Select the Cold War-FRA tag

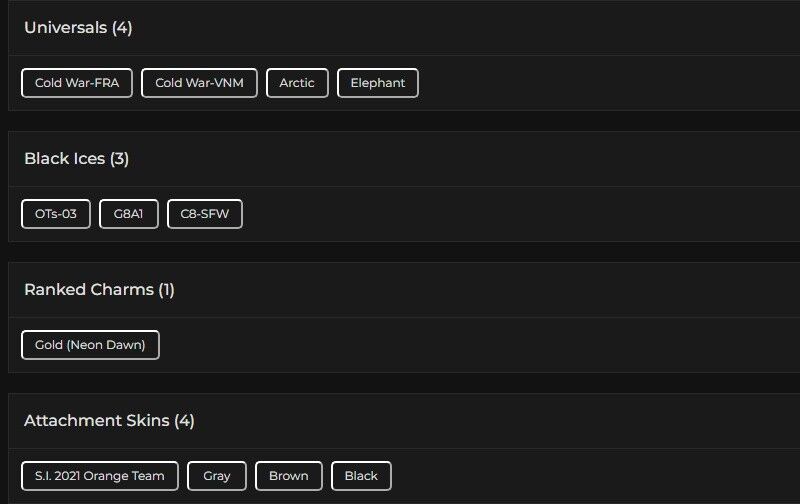point(77,83)
